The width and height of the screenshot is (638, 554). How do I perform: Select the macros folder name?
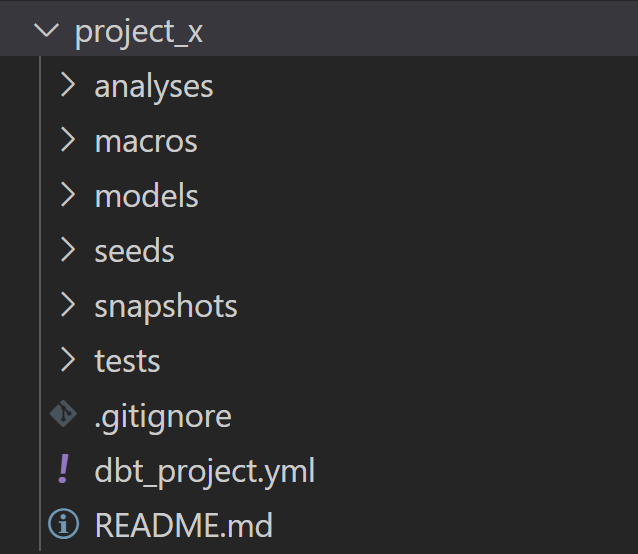146,142
